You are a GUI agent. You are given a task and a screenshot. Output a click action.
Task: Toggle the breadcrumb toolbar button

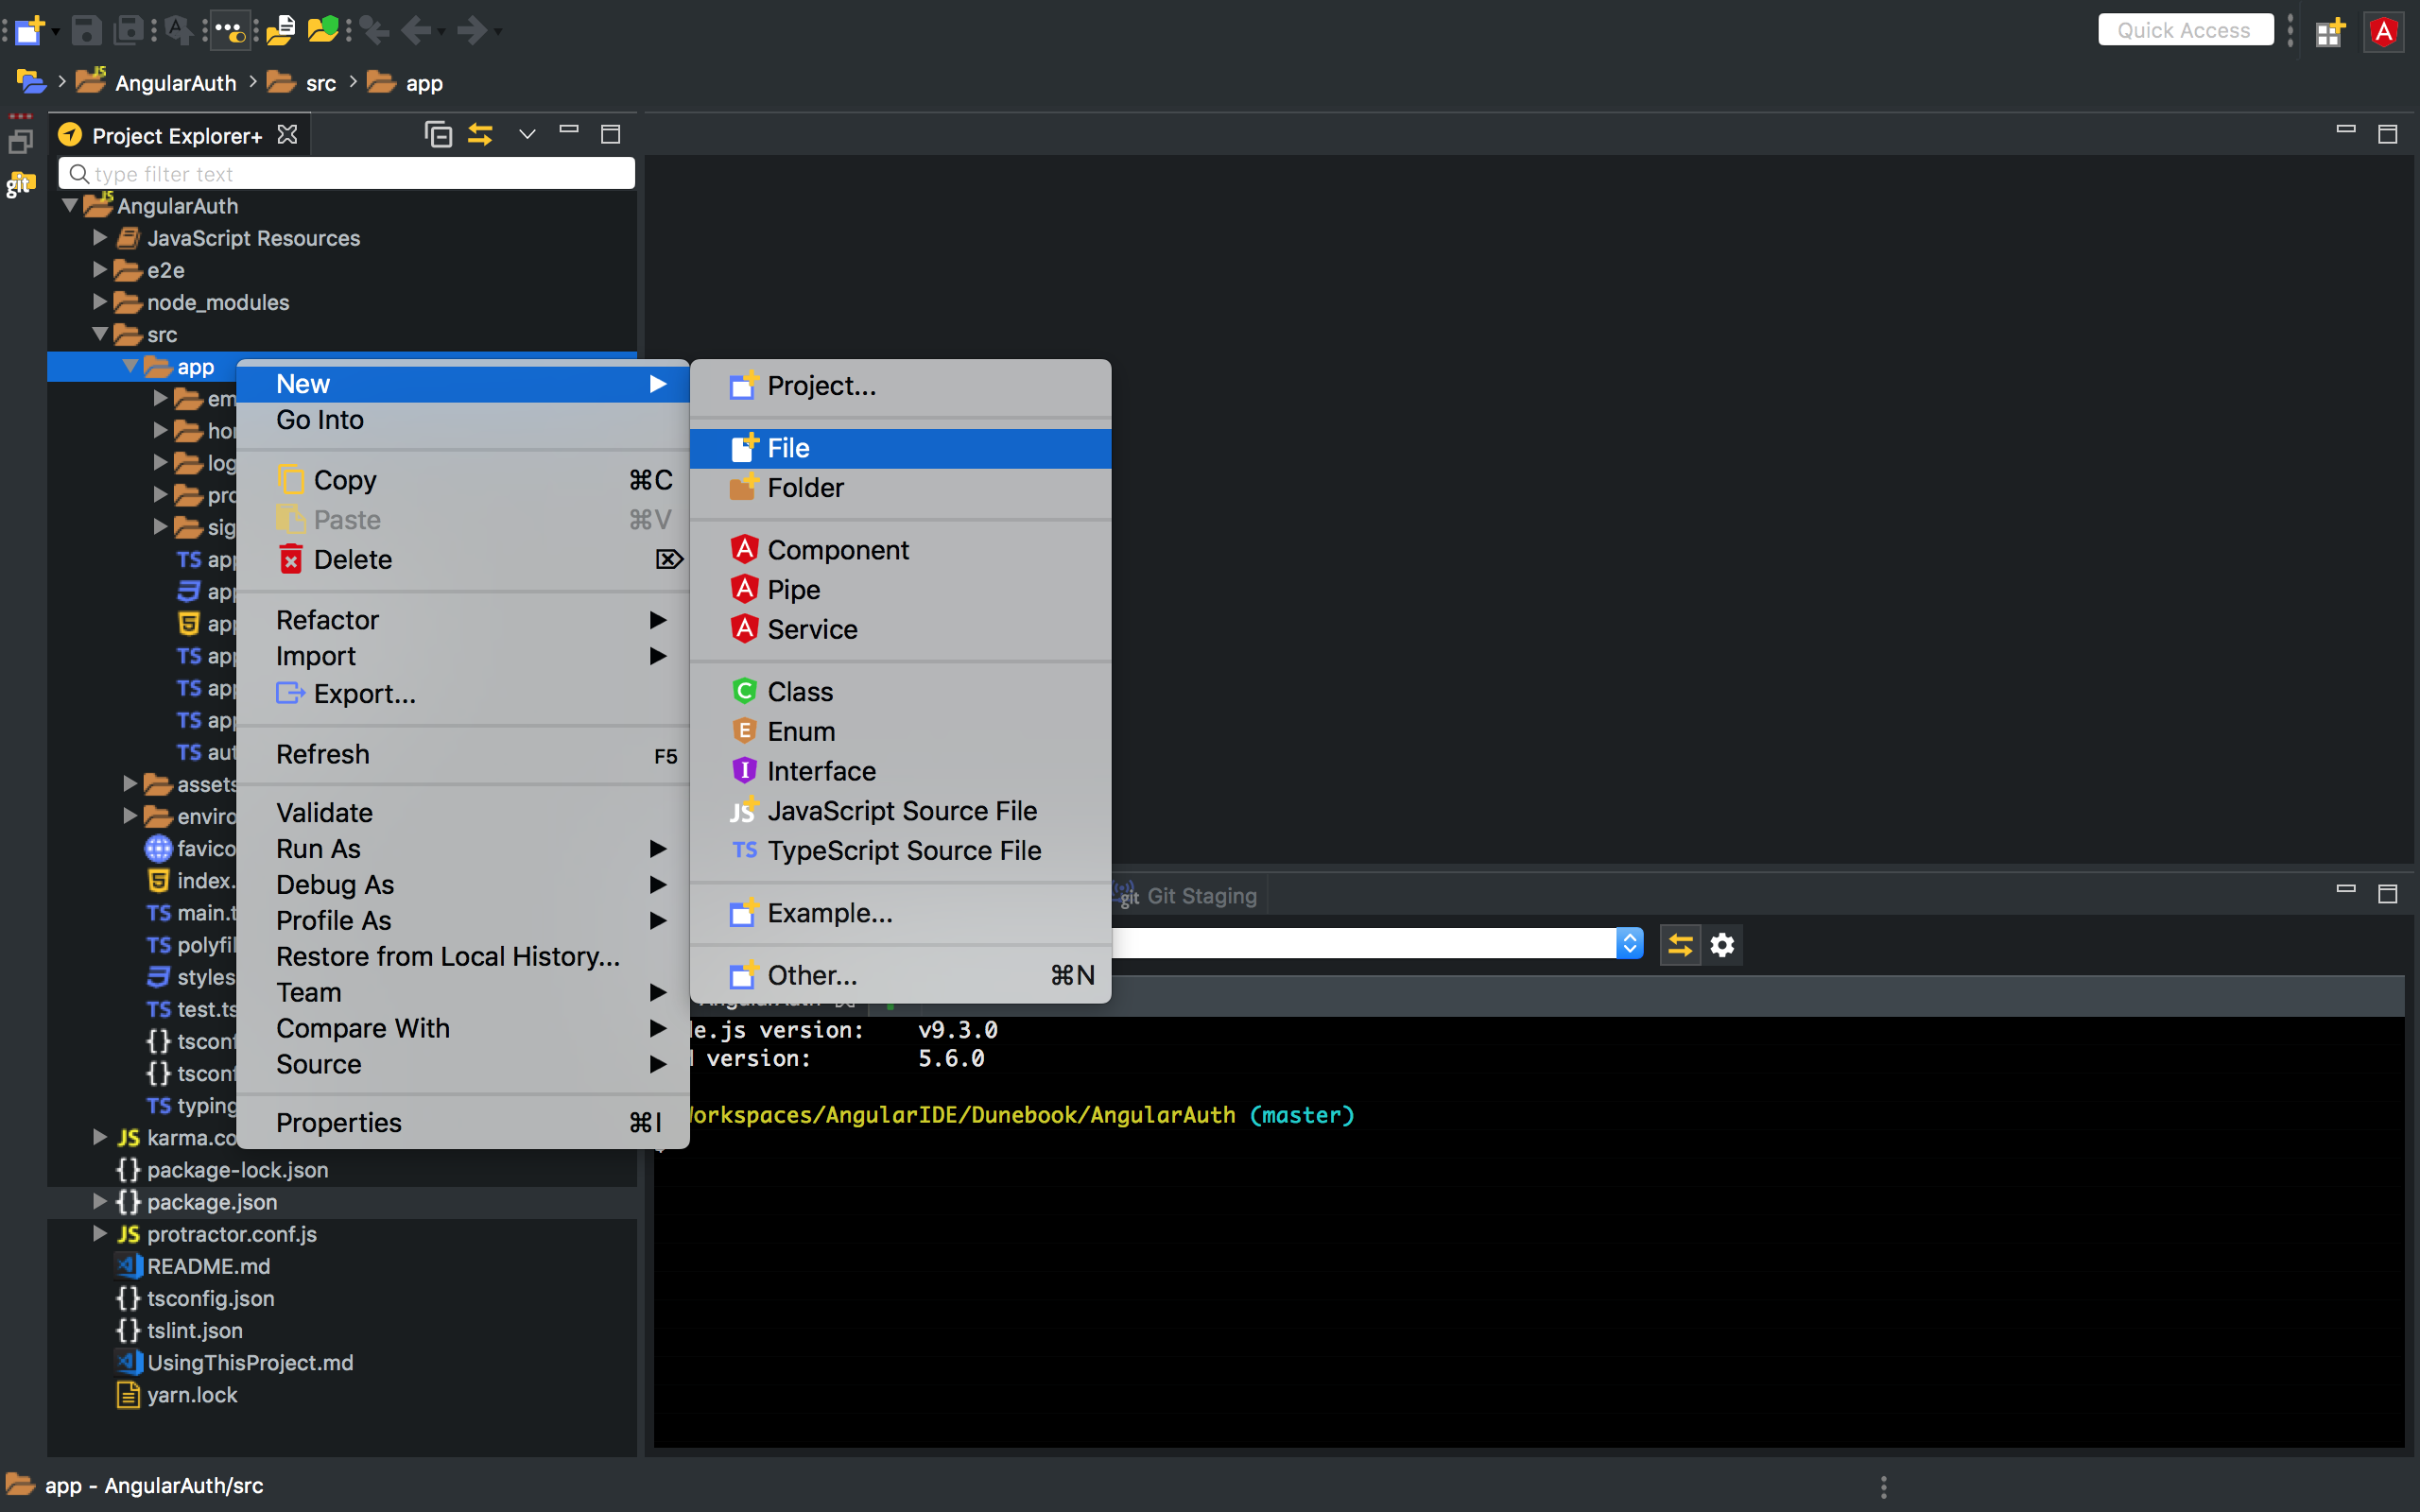(x=231, y=31)
